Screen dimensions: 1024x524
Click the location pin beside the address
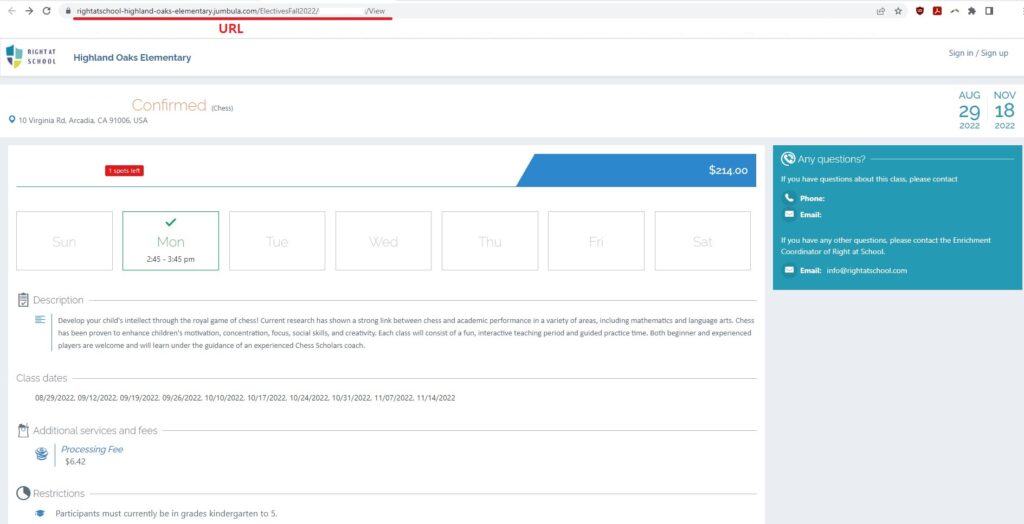click(x=12, y=120)
